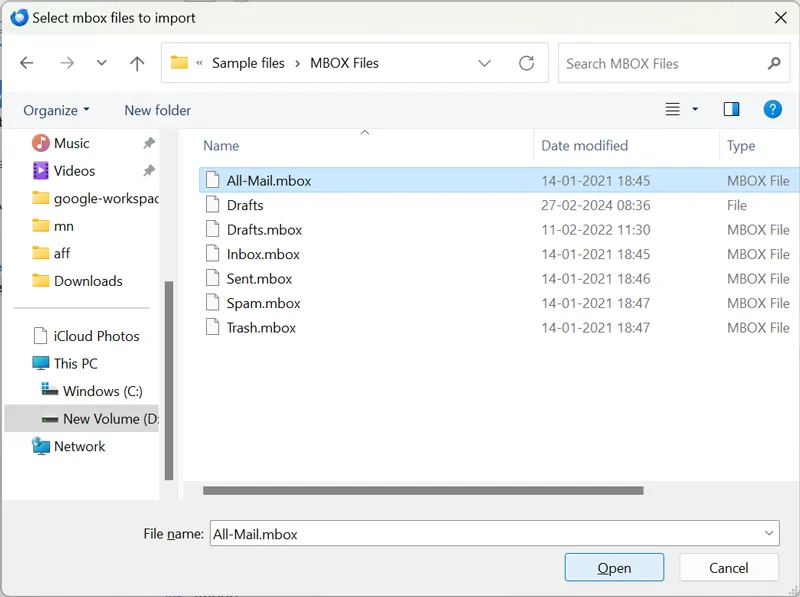The image size is (800, 597).
Task: Expand the address bar path dropdown
Action: click(x=485, y=63)
